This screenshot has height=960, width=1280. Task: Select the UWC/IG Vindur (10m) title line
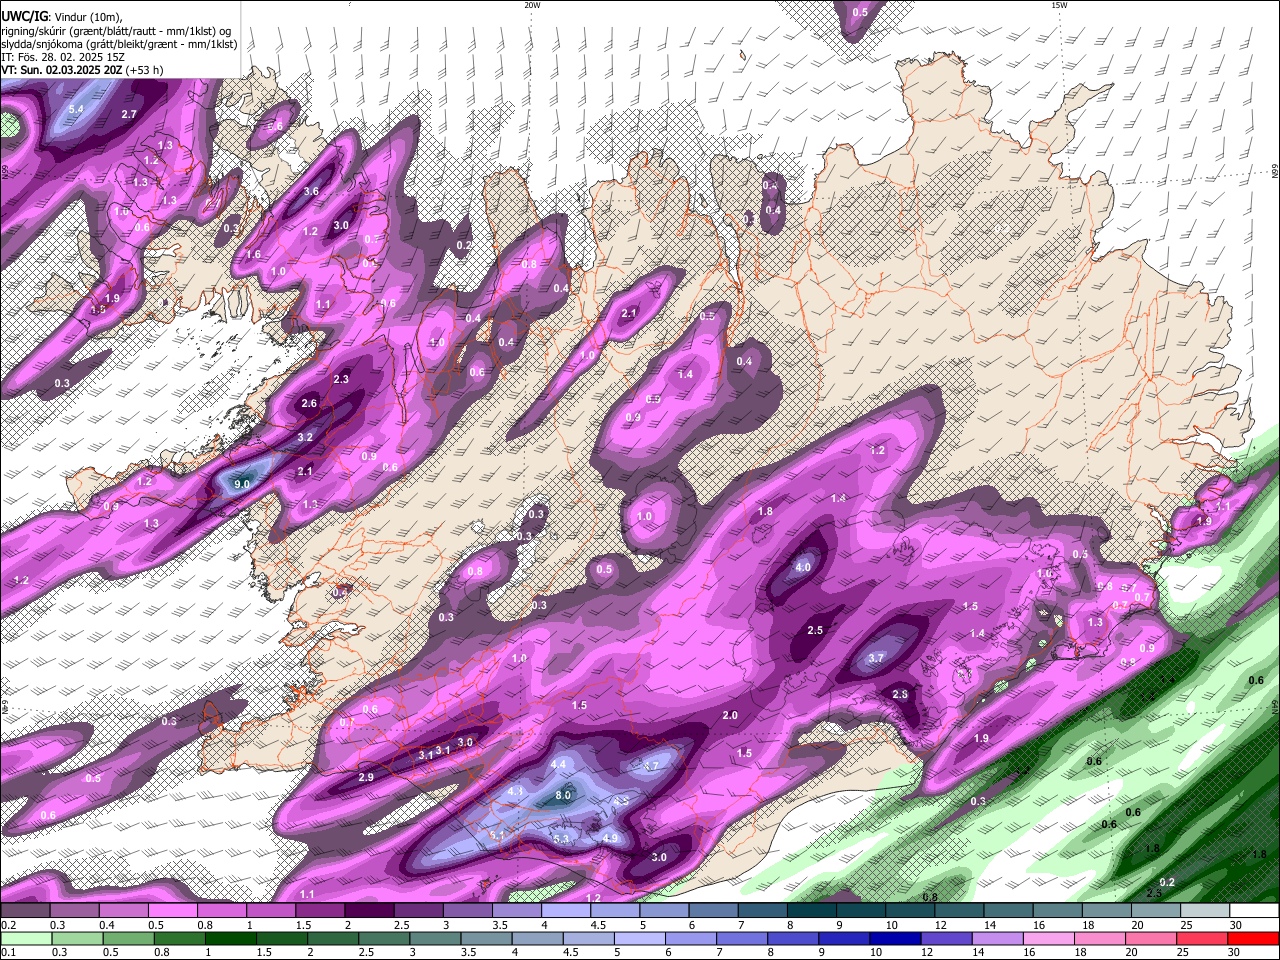tap(62, 17)
